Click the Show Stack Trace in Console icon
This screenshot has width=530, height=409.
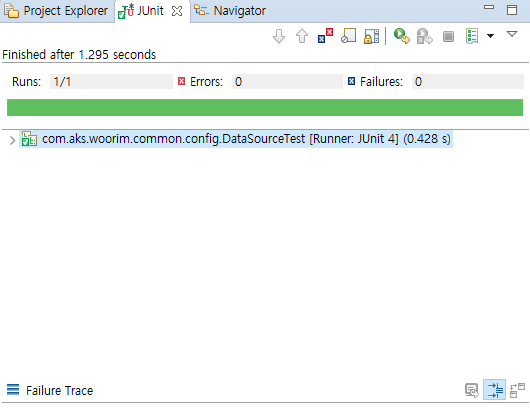472,390
